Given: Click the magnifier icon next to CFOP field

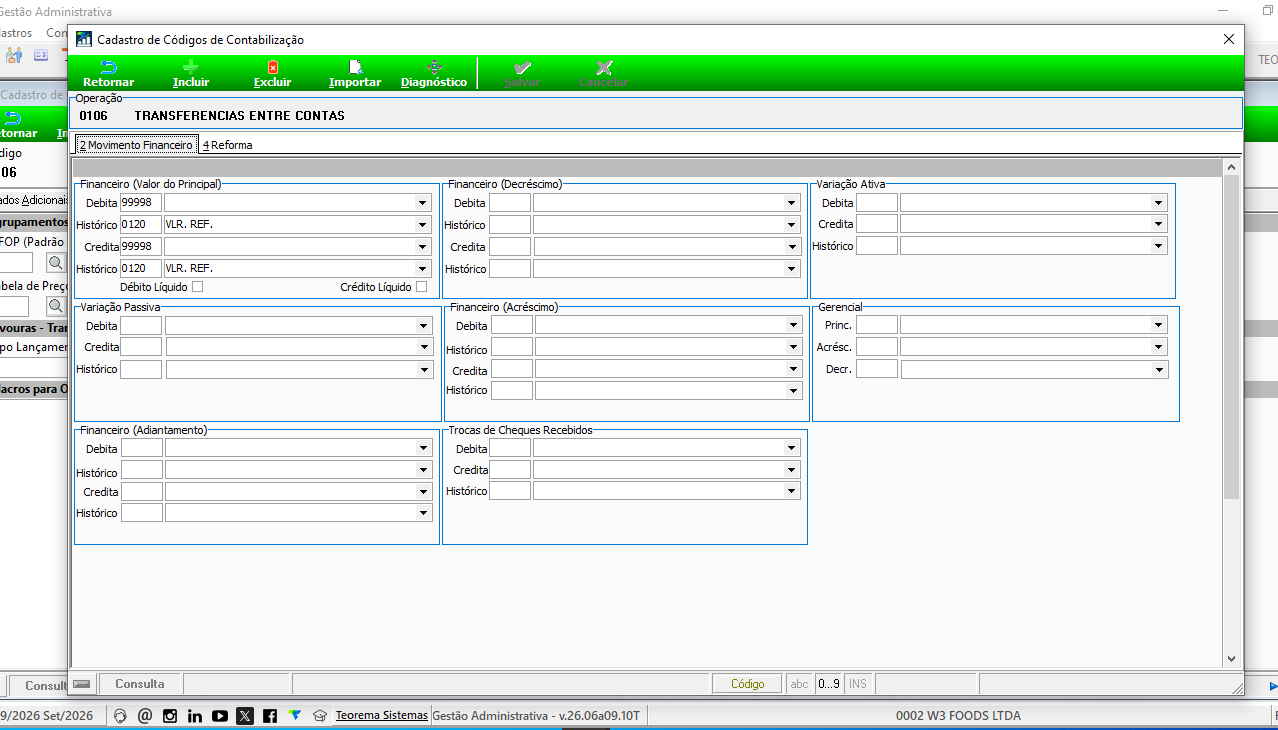Looking at the screenshot, I should (x=56, y=263).
